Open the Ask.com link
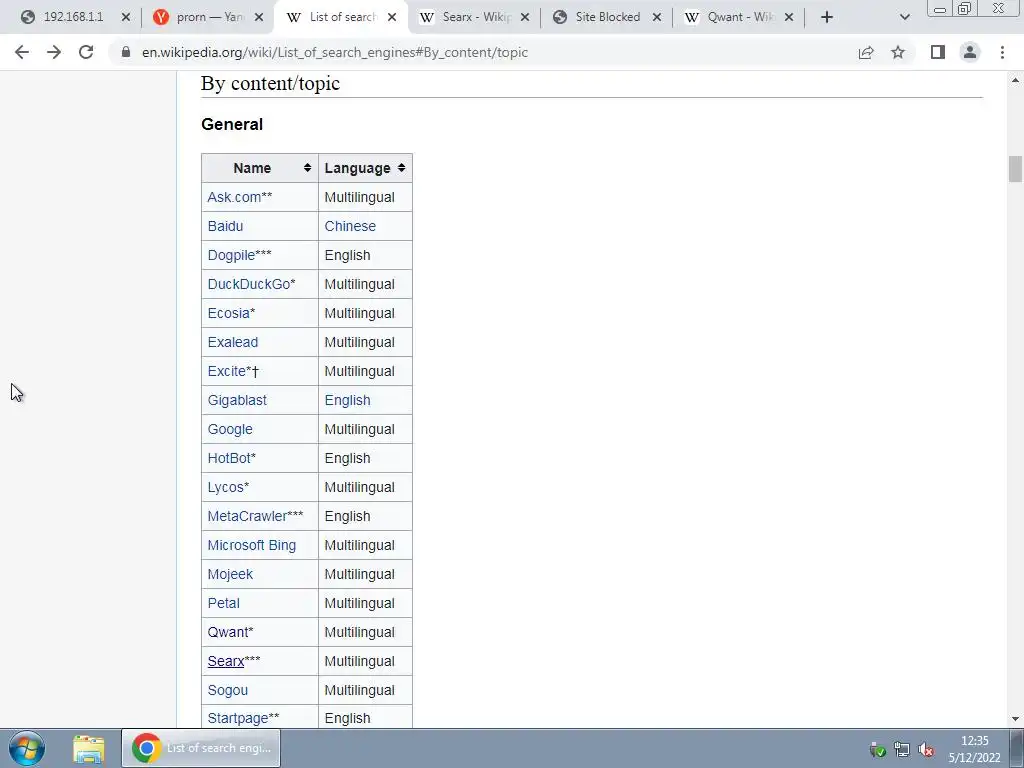This screenshot has width=1024, height=768. (234, 197)
